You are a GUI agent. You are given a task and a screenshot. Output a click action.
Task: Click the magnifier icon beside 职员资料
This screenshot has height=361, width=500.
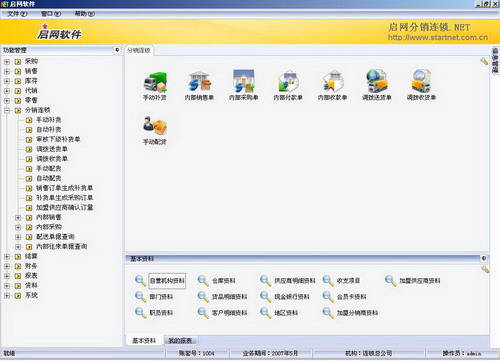(140, 313)
